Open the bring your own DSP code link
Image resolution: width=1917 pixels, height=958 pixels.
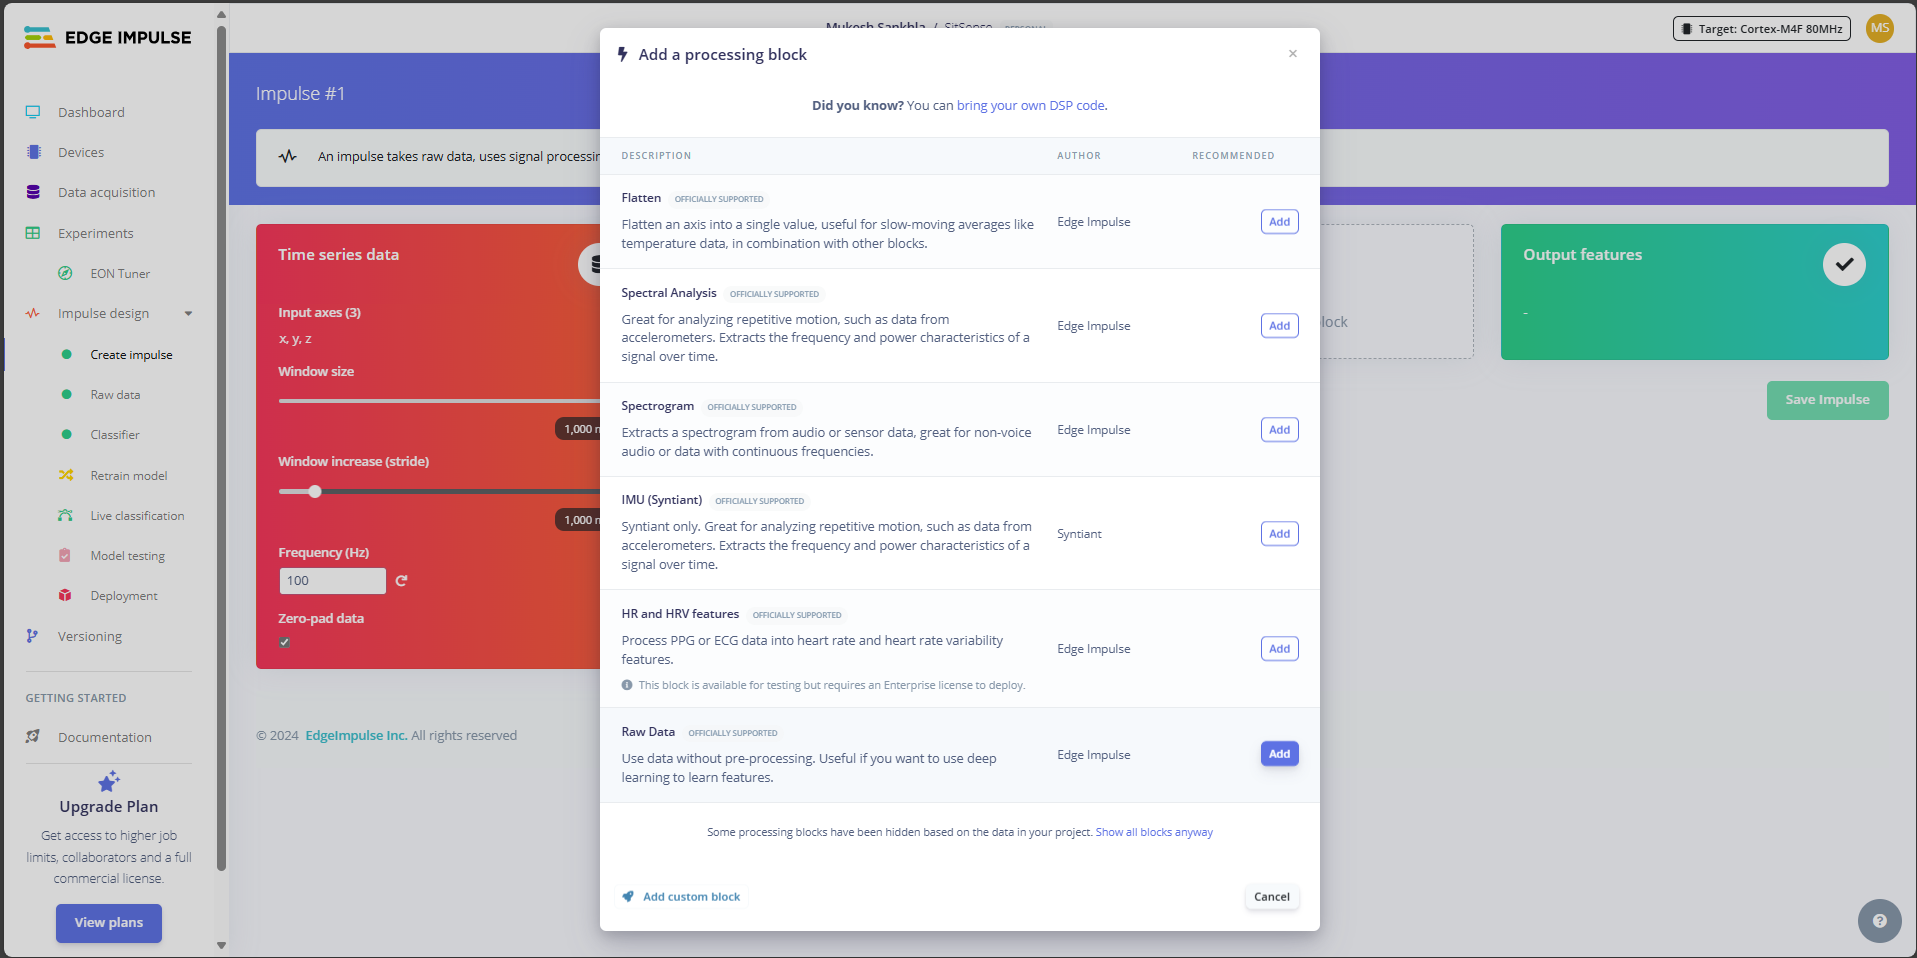coord(1030,106)
